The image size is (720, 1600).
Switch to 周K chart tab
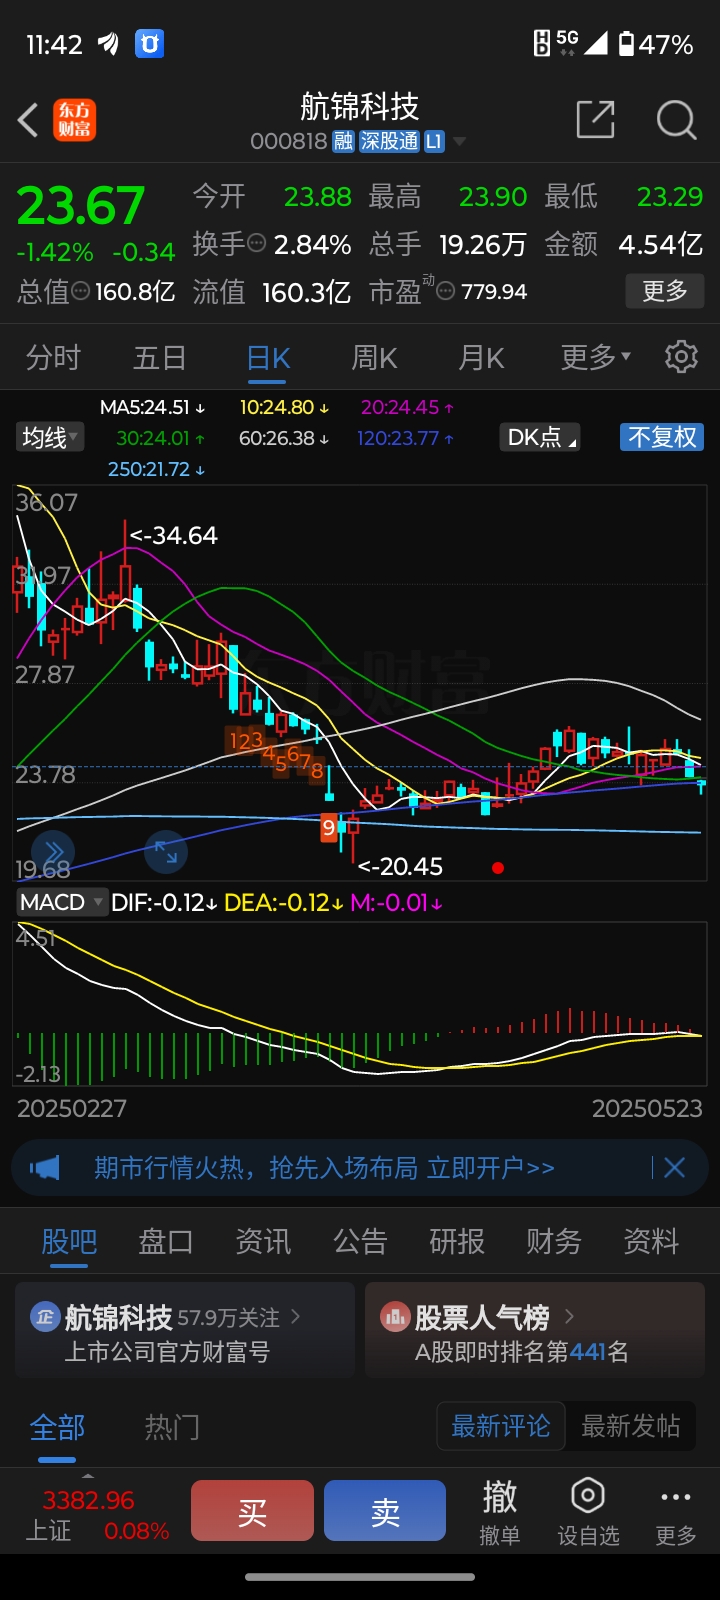(375, 357)
